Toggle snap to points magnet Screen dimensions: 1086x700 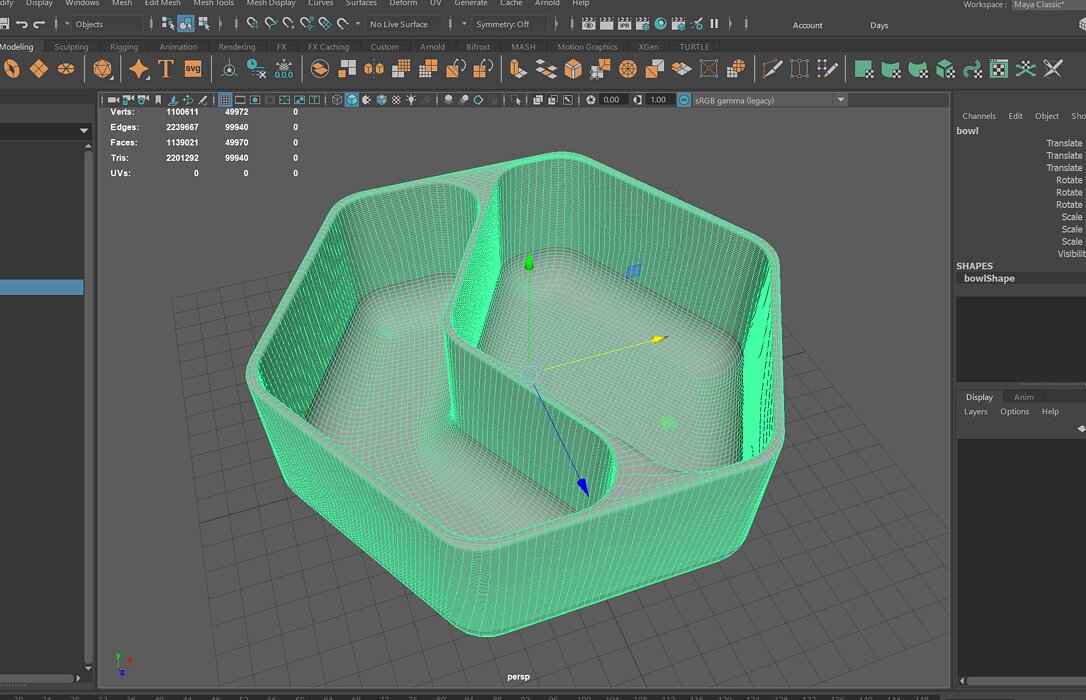pos(289,24)
